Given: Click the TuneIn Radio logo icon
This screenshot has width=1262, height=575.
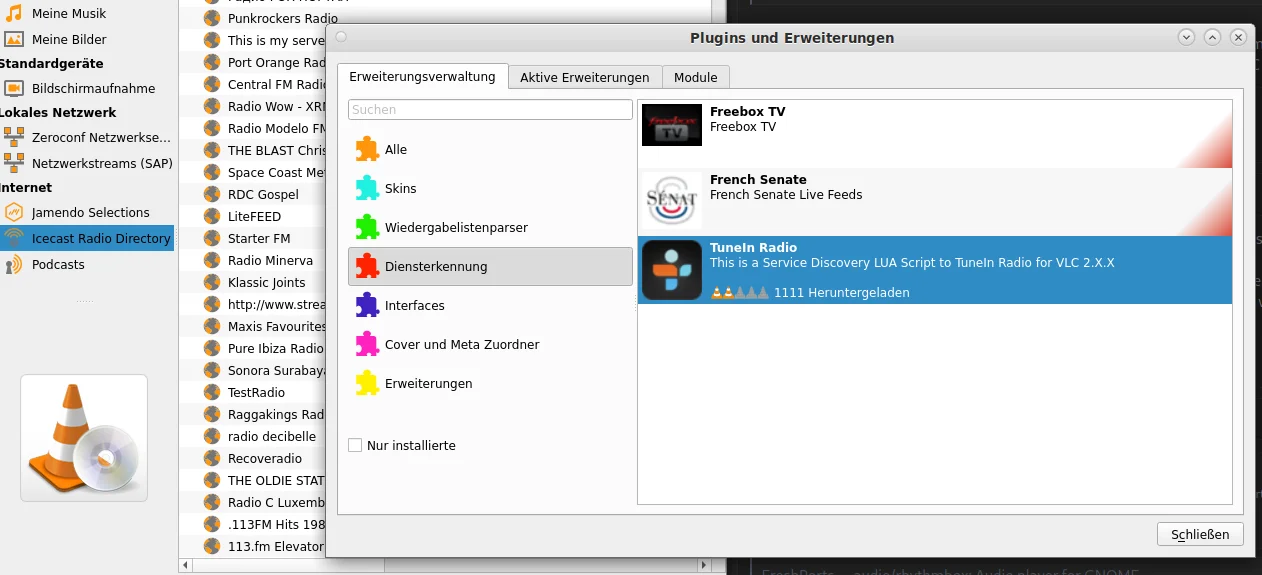Looking at the screenshot, I should point(672,270).
